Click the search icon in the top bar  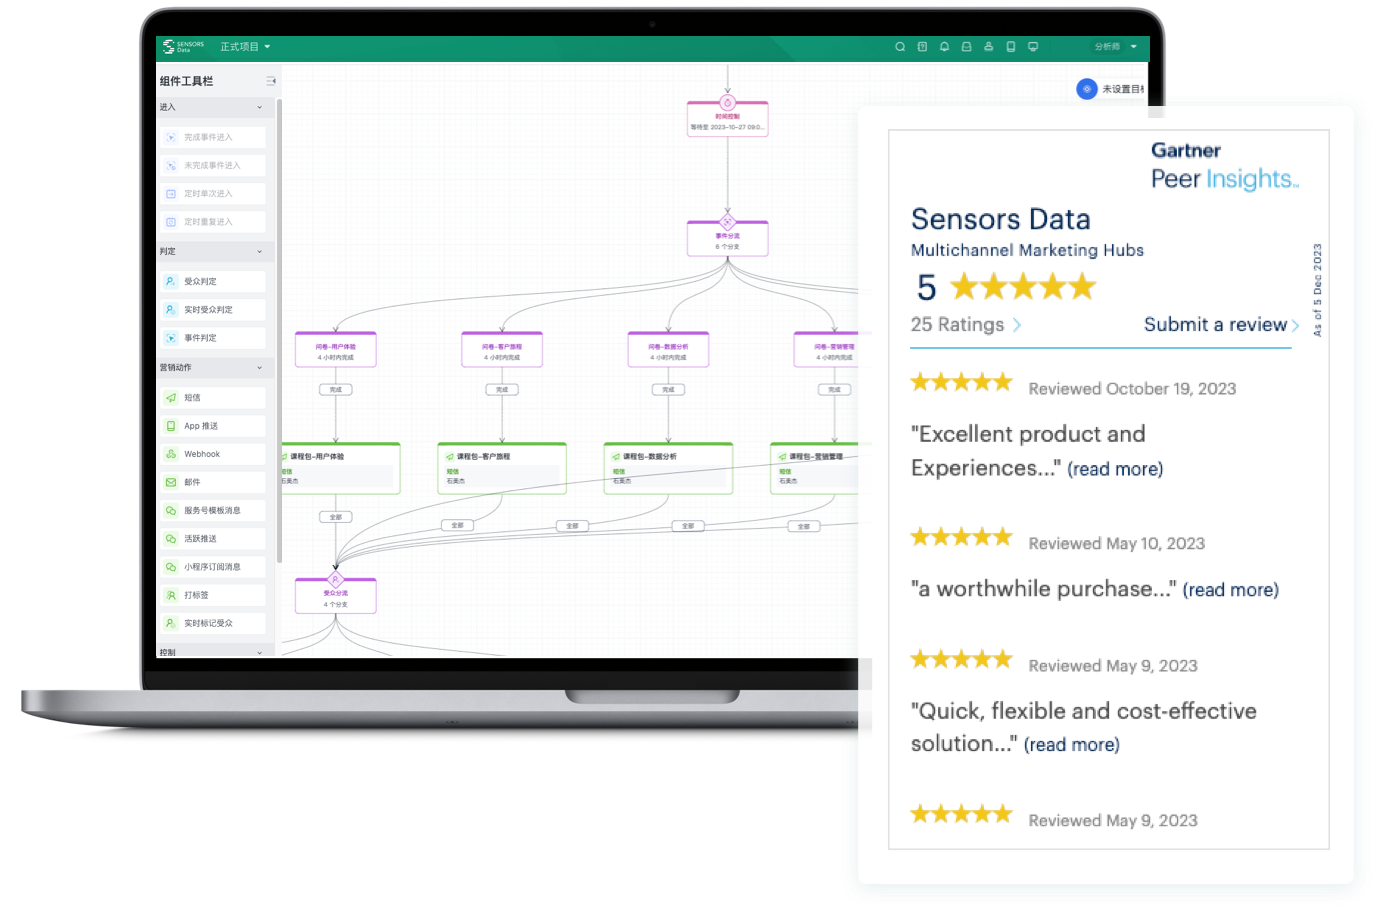pyautogui.click(x=900, y=47)
